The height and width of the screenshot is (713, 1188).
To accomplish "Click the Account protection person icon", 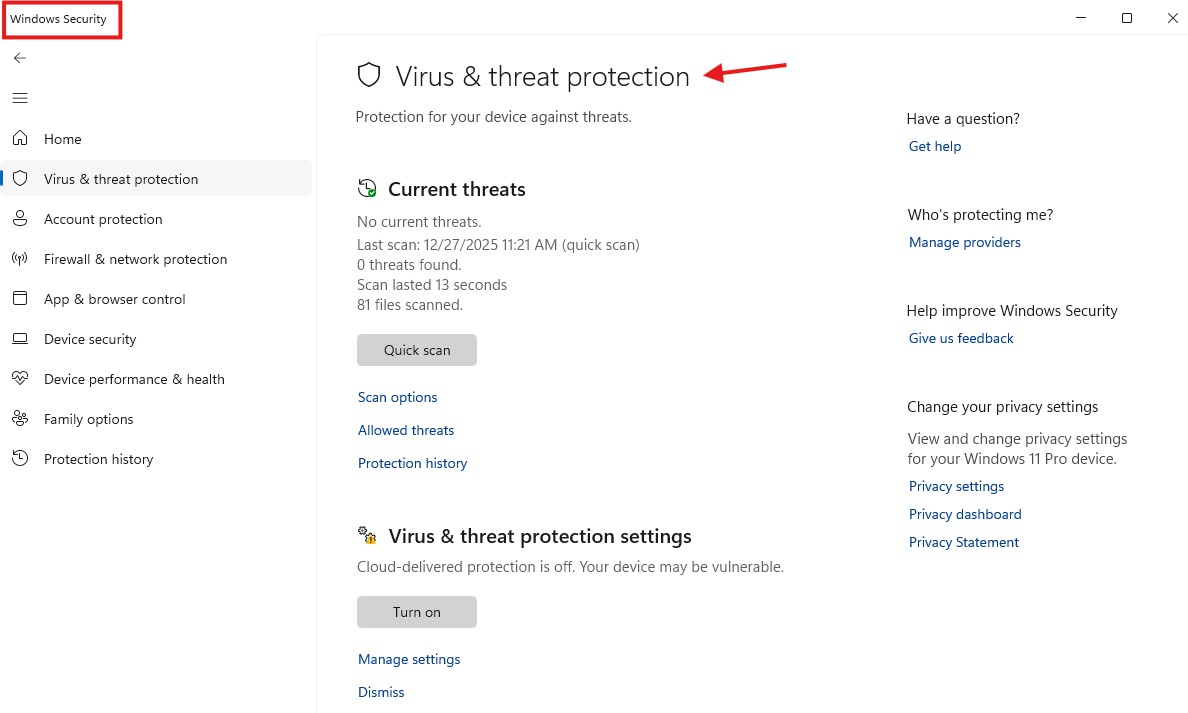I will pyautogui.click(x=20, y=219).
